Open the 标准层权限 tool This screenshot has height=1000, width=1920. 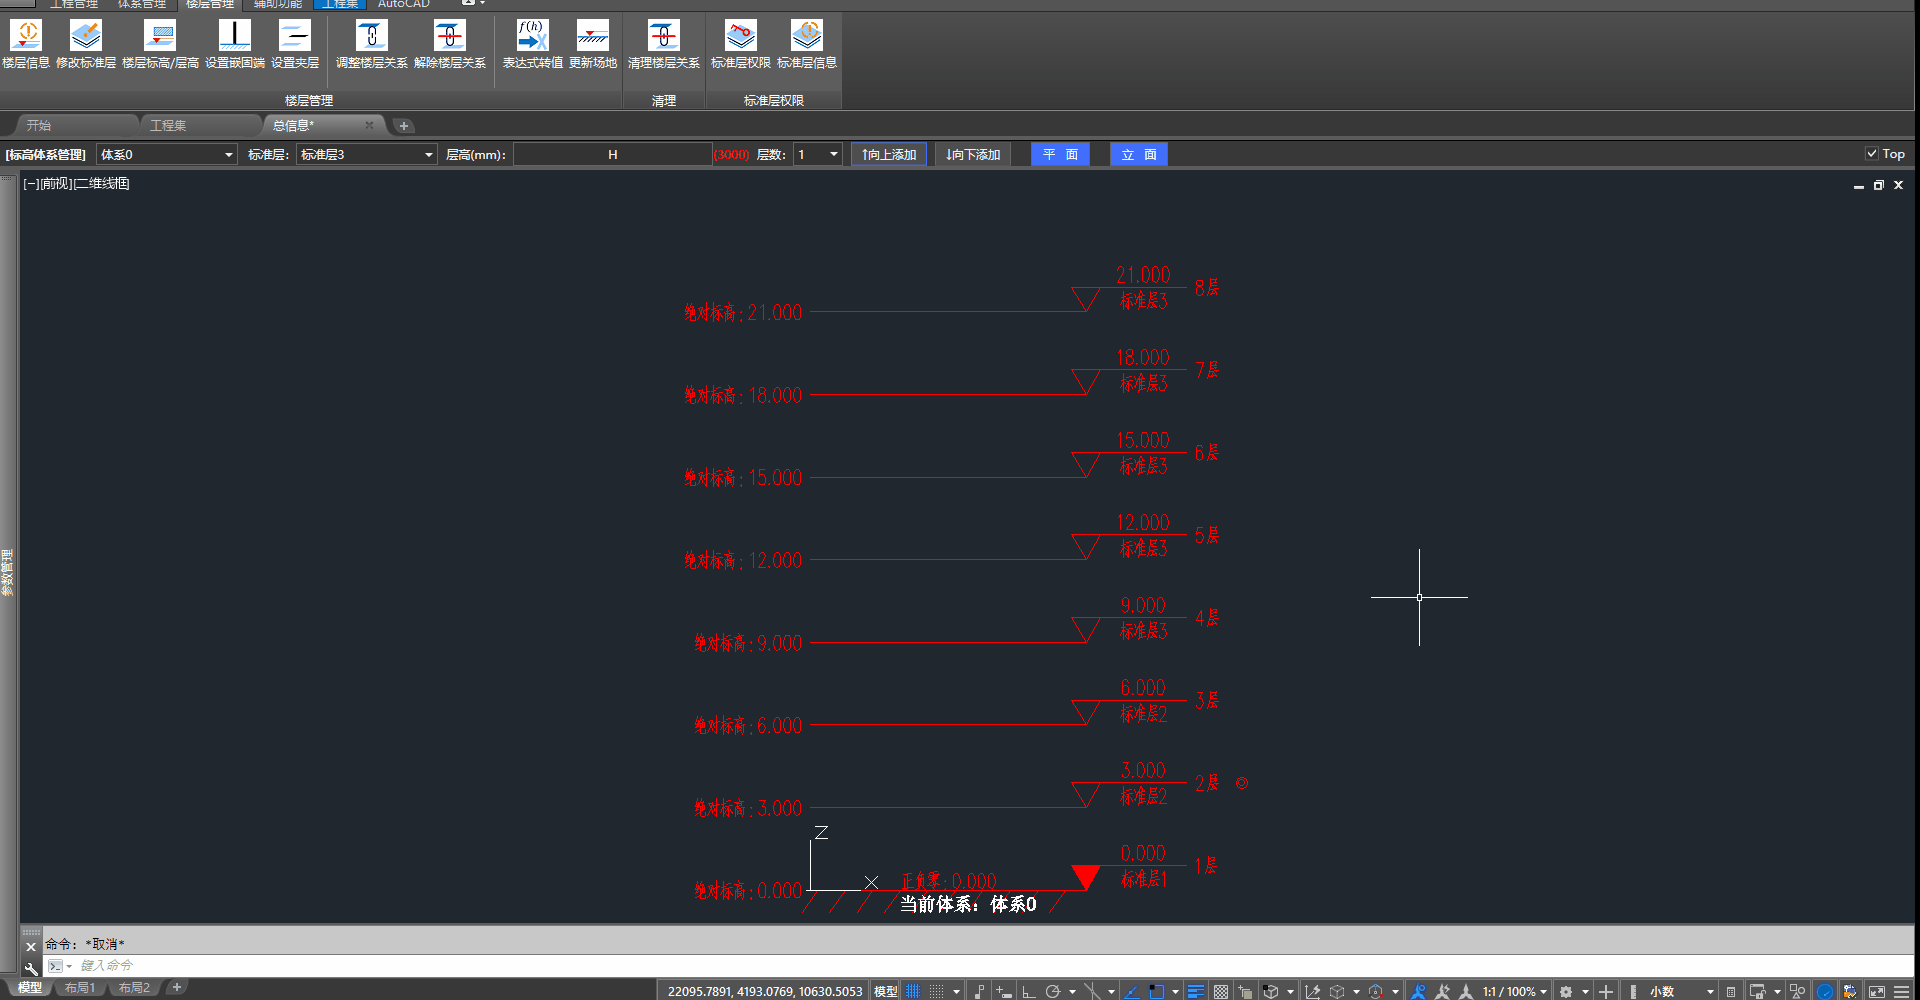740,44
